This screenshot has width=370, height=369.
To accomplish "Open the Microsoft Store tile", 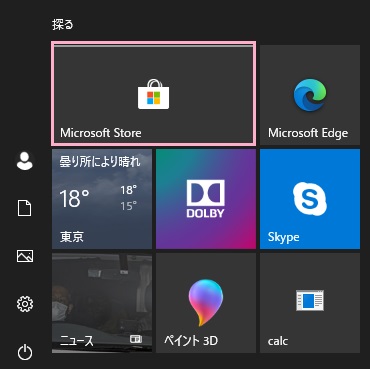I will point(154,93).
